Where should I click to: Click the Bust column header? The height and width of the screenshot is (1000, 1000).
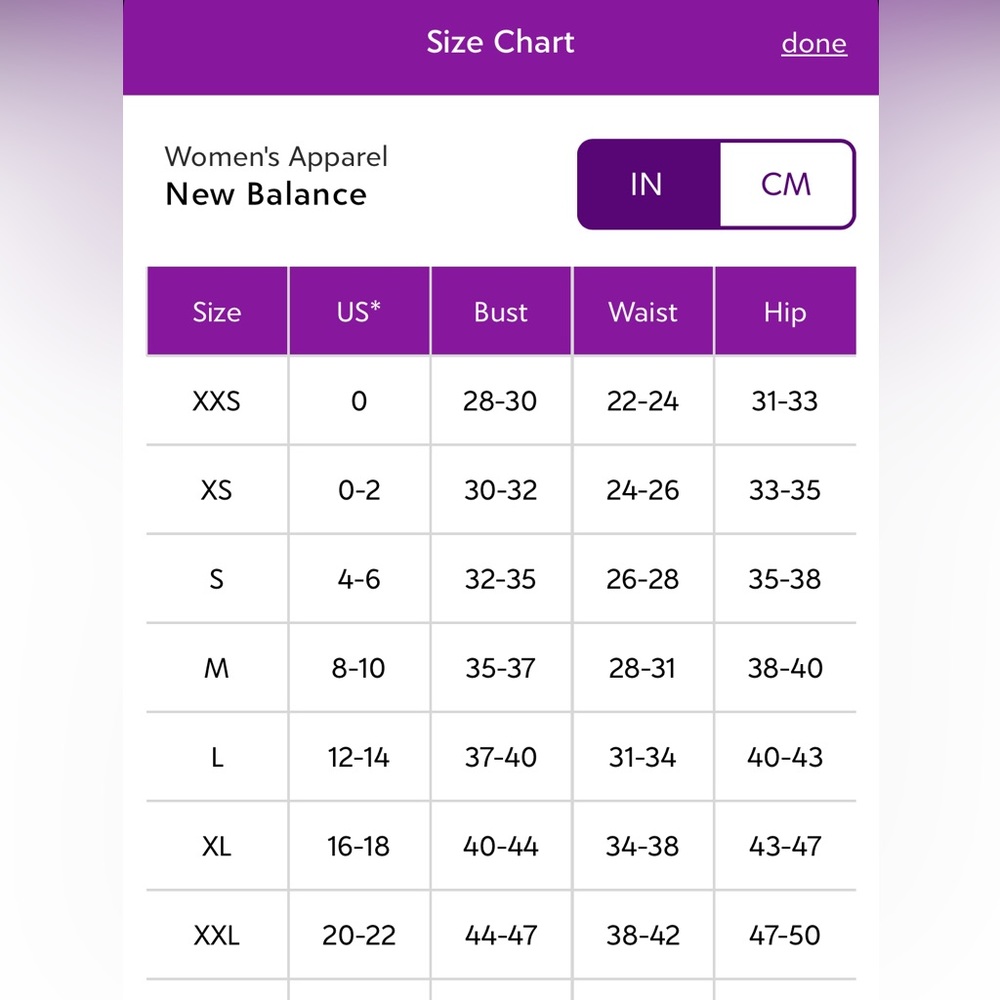click(501, 311)
